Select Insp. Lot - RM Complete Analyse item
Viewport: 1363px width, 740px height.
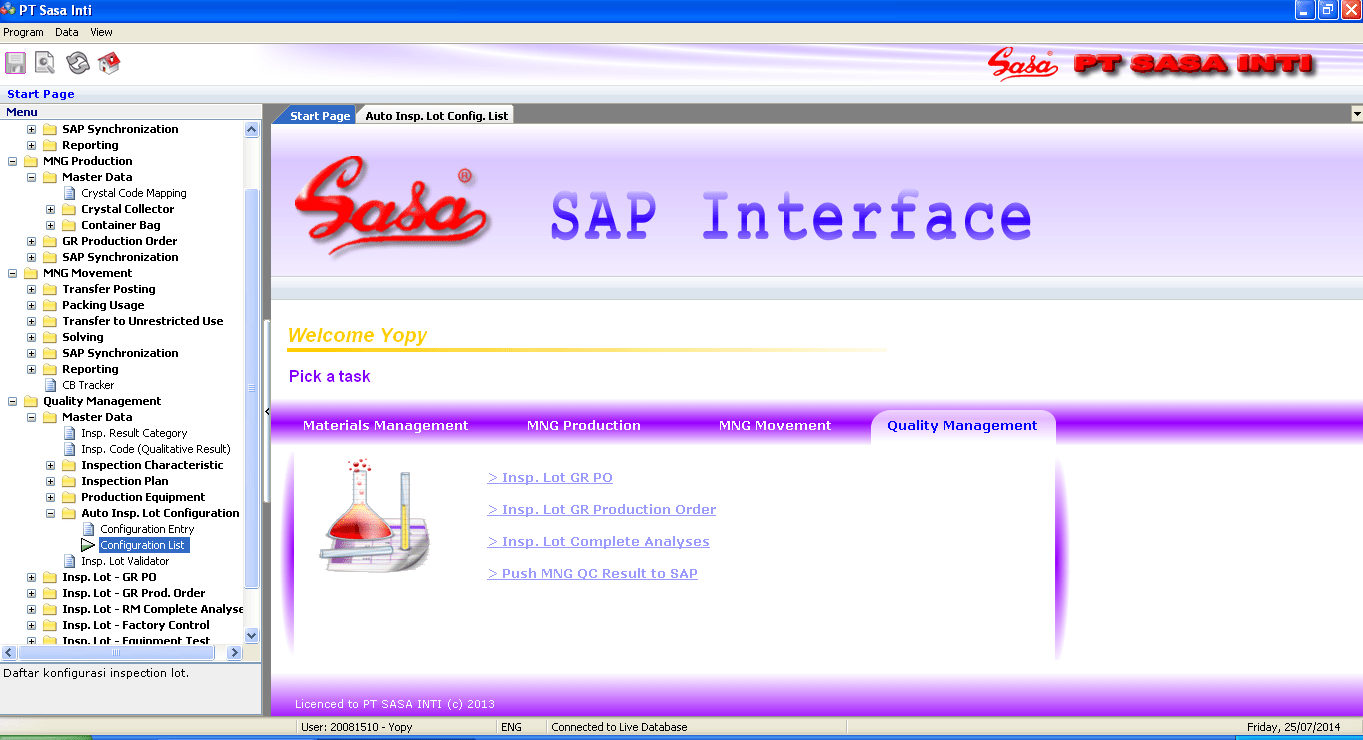click(153, 609)
